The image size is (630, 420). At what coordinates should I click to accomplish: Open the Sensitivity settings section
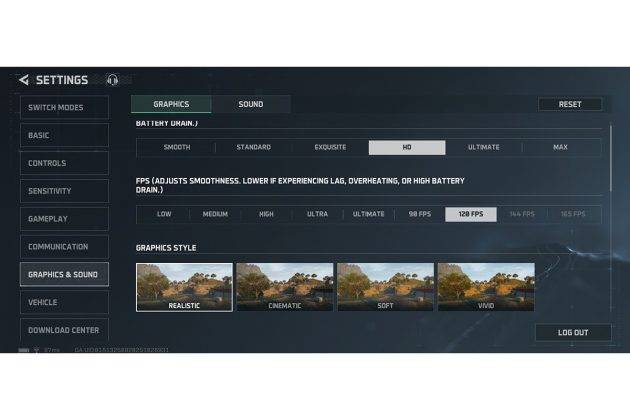tap(64, 191)
